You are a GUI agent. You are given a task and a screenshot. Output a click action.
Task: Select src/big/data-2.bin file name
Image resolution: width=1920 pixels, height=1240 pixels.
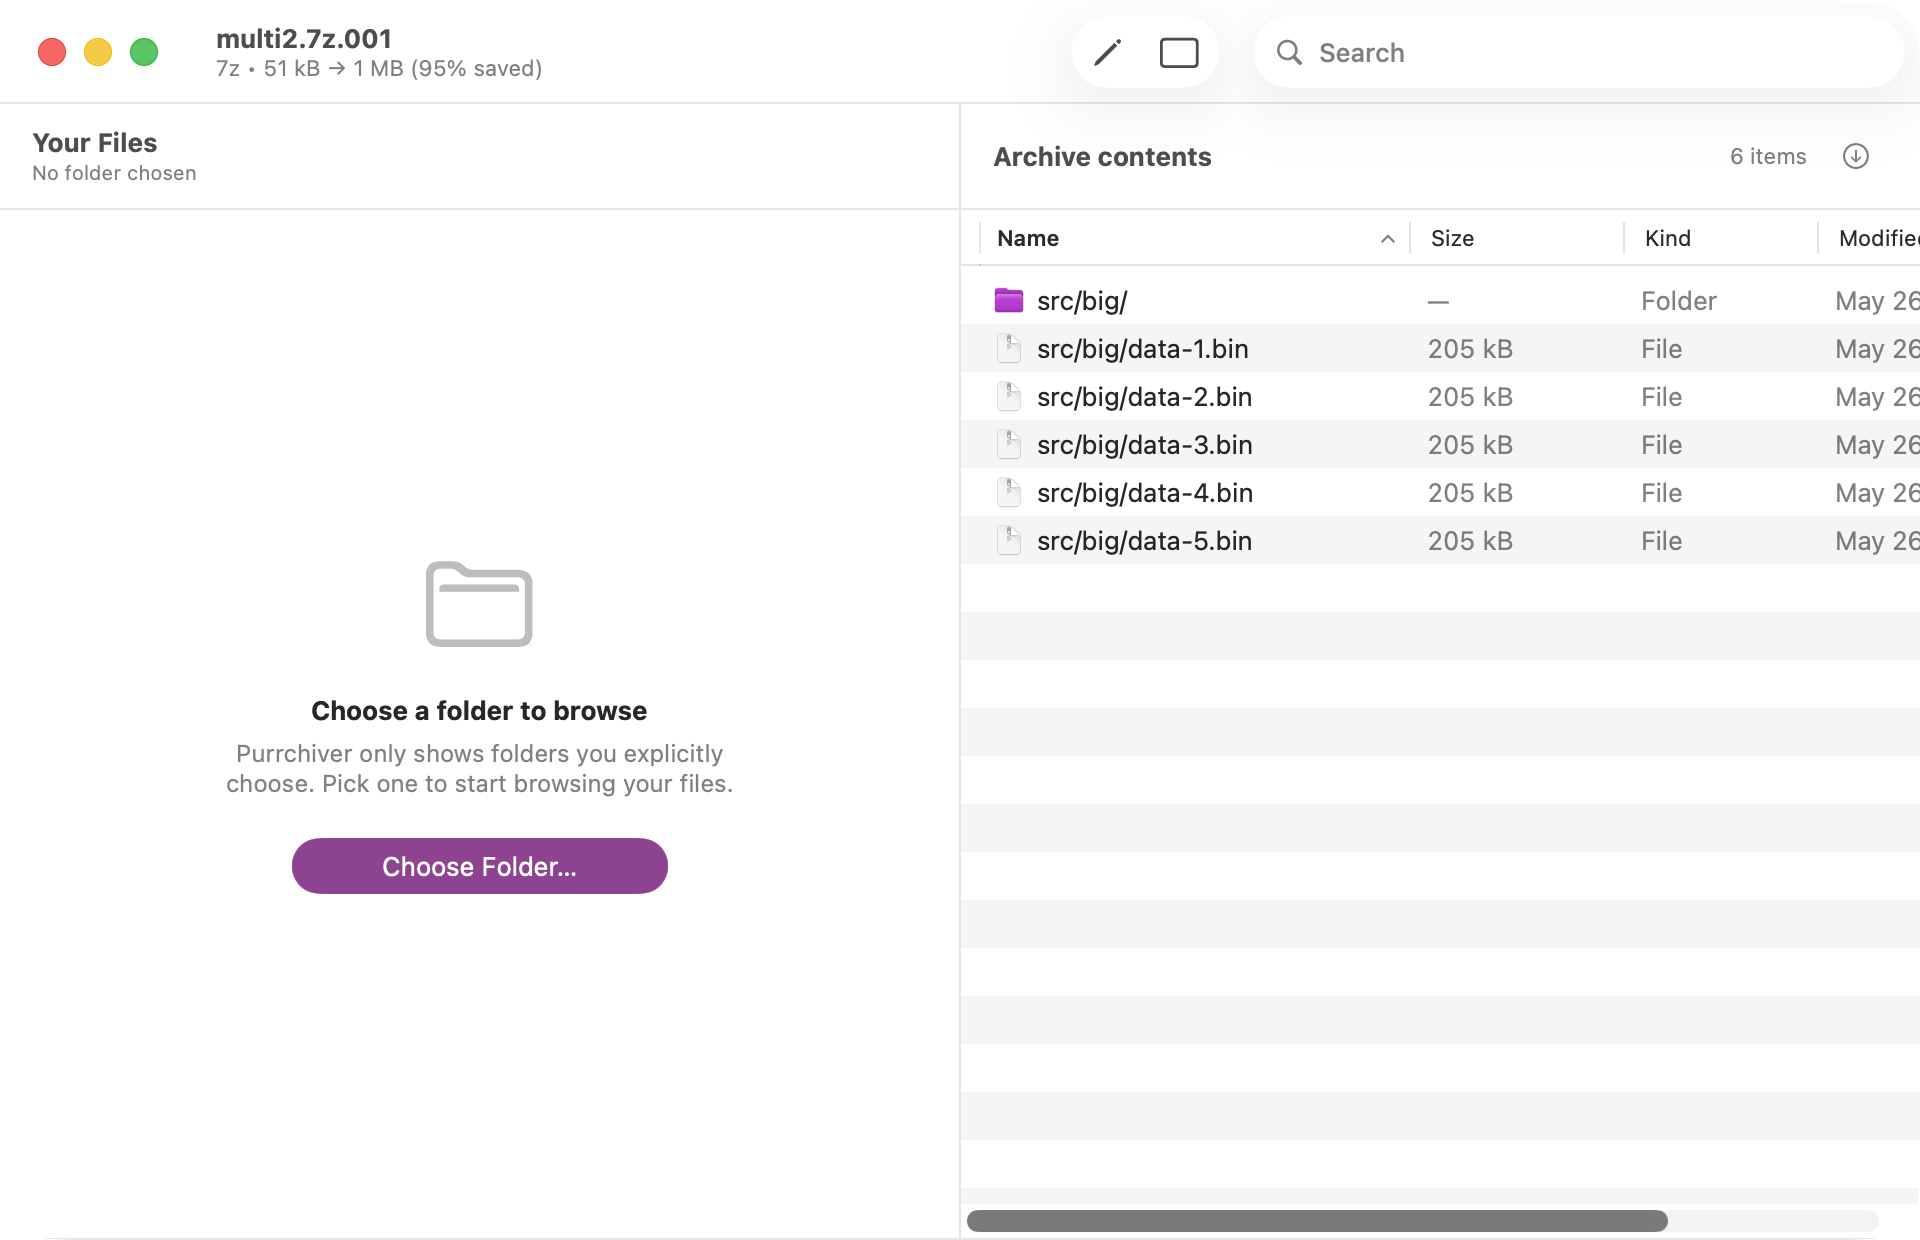click(1145, 396)
